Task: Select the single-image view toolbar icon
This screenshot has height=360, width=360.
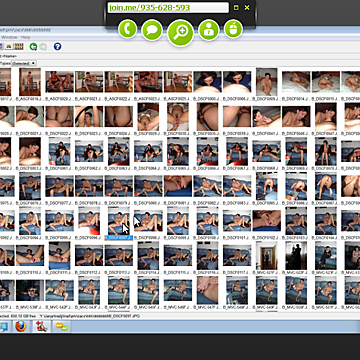Action: pyautogui.click(x=9, y=47)
